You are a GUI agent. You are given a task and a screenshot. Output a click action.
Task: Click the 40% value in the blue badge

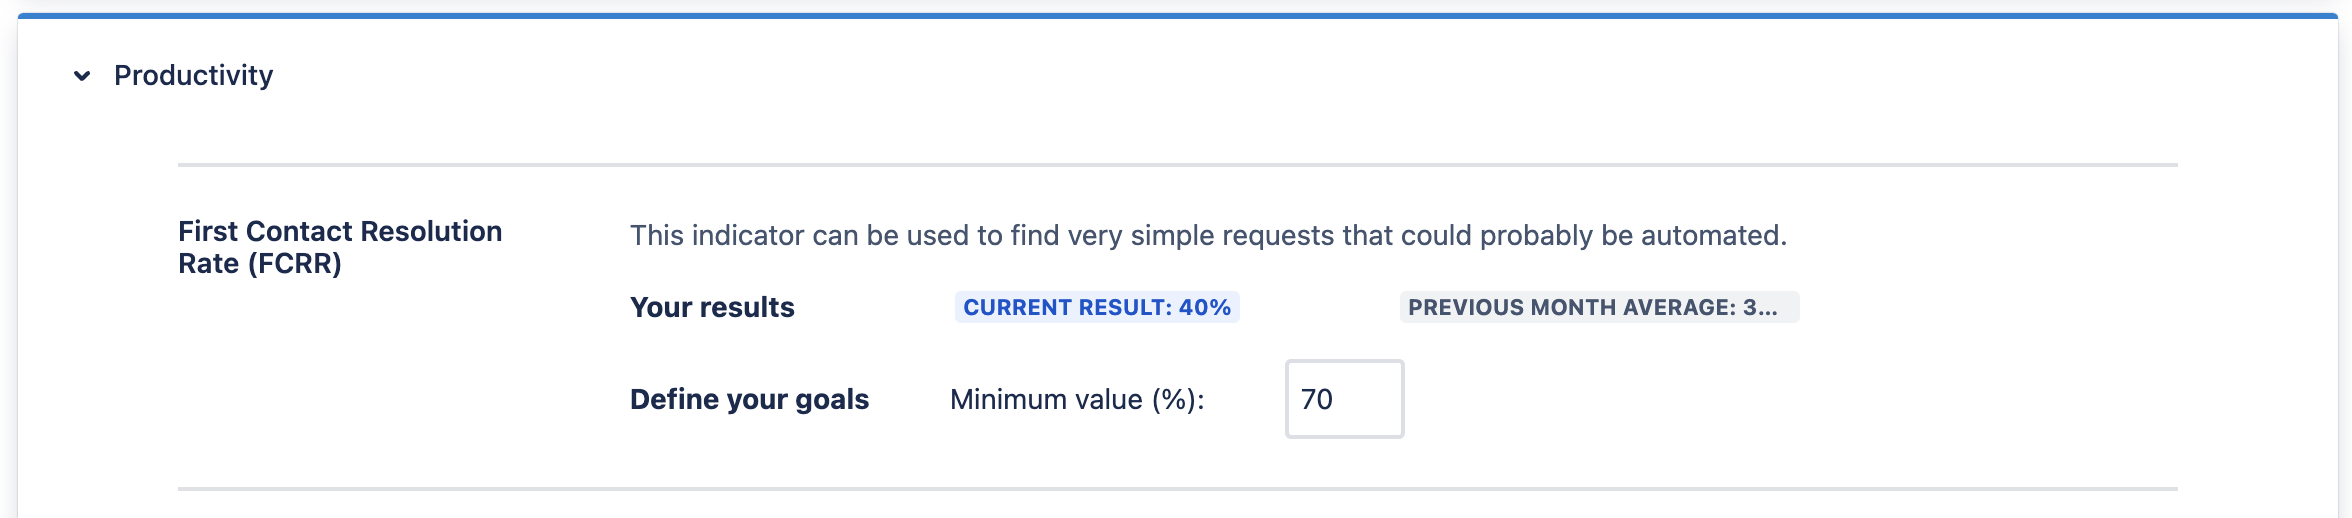(1204, 308)
